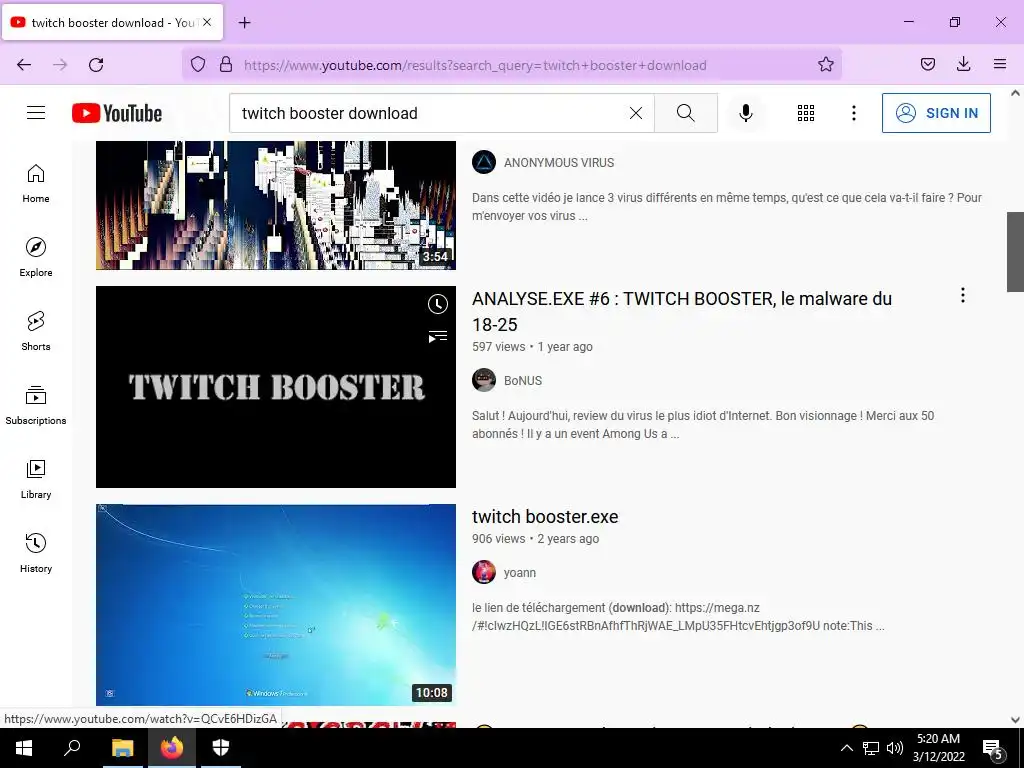
Task: Open File Explorer from taskbar
Action: (122, 748)
